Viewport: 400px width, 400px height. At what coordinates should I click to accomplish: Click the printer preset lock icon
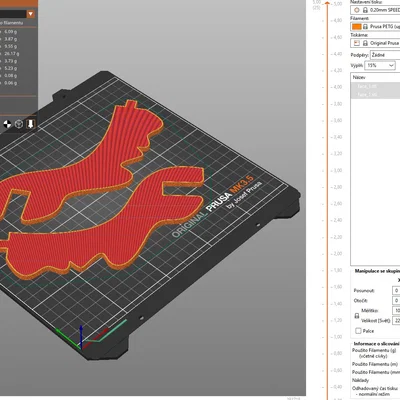click(x=365, y=43)
